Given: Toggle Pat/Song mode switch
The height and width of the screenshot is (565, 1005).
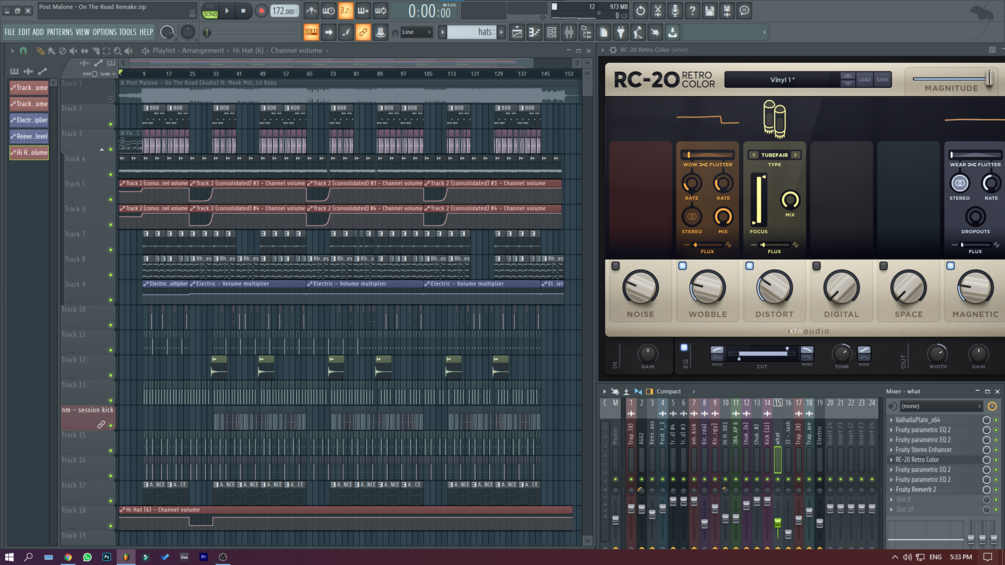Looking at the screenshot, I should [x=210, y=11].
